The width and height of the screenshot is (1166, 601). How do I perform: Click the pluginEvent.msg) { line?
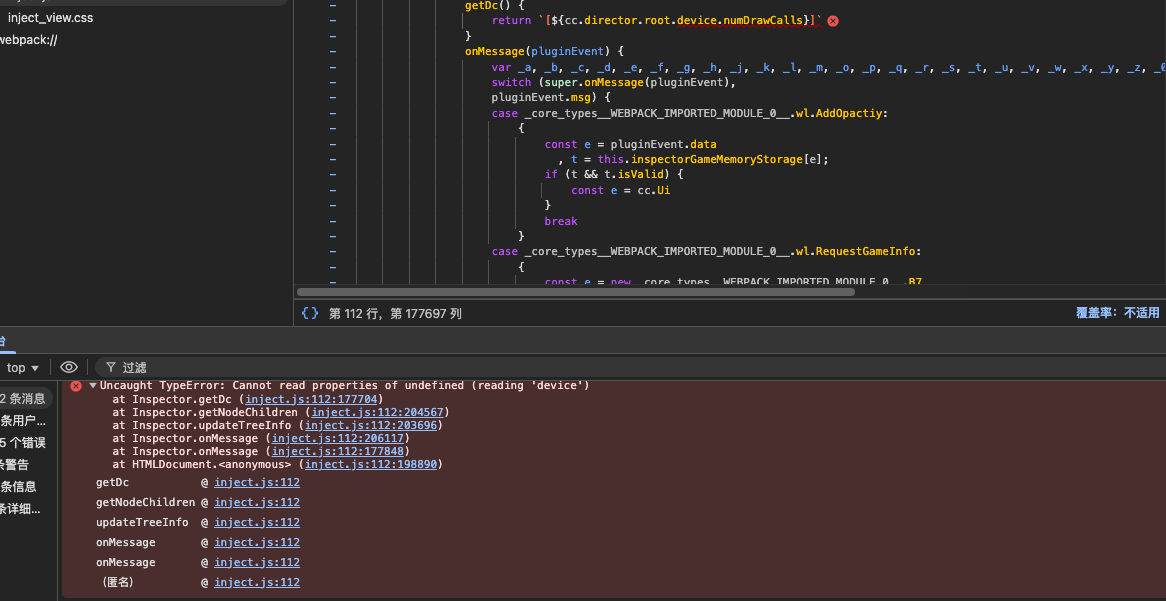tap(550, 97)
